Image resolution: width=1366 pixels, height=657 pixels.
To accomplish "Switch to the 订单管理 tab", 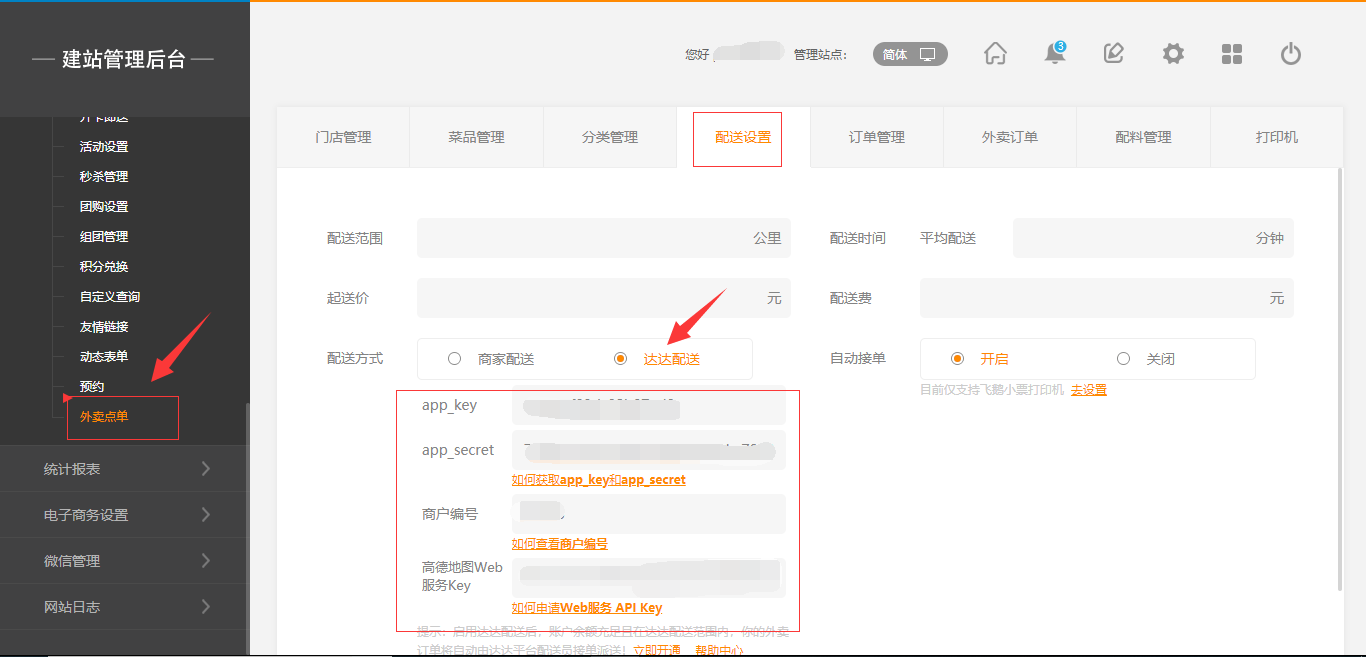I will click(876, 137).
